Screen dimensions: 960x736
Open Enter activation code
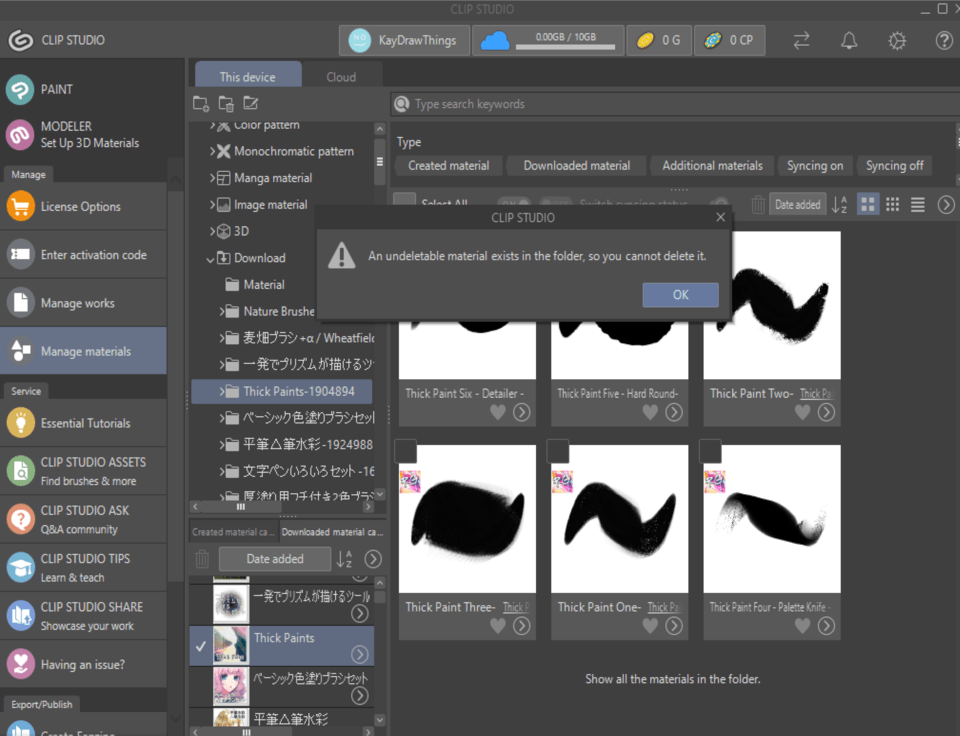point(83,255)
